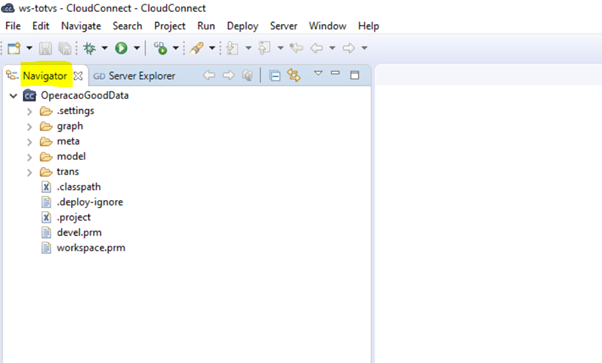Select the trans folder name
This screenshot has width=602, height=363.
click(68, 172)
